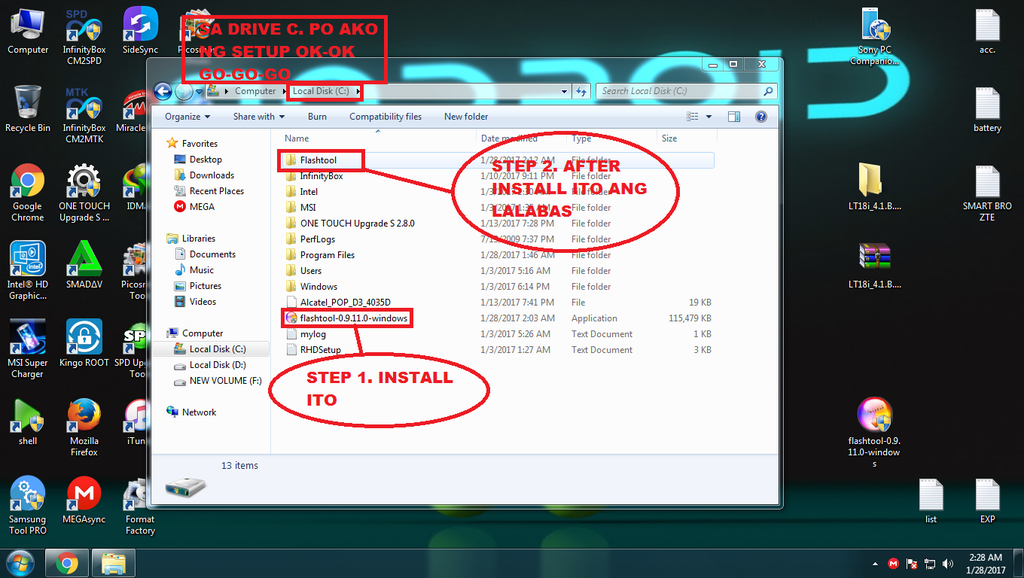Click Compatibility files in the toolbar
Viewport: 1024px width, 578px height.
point(385,116)
